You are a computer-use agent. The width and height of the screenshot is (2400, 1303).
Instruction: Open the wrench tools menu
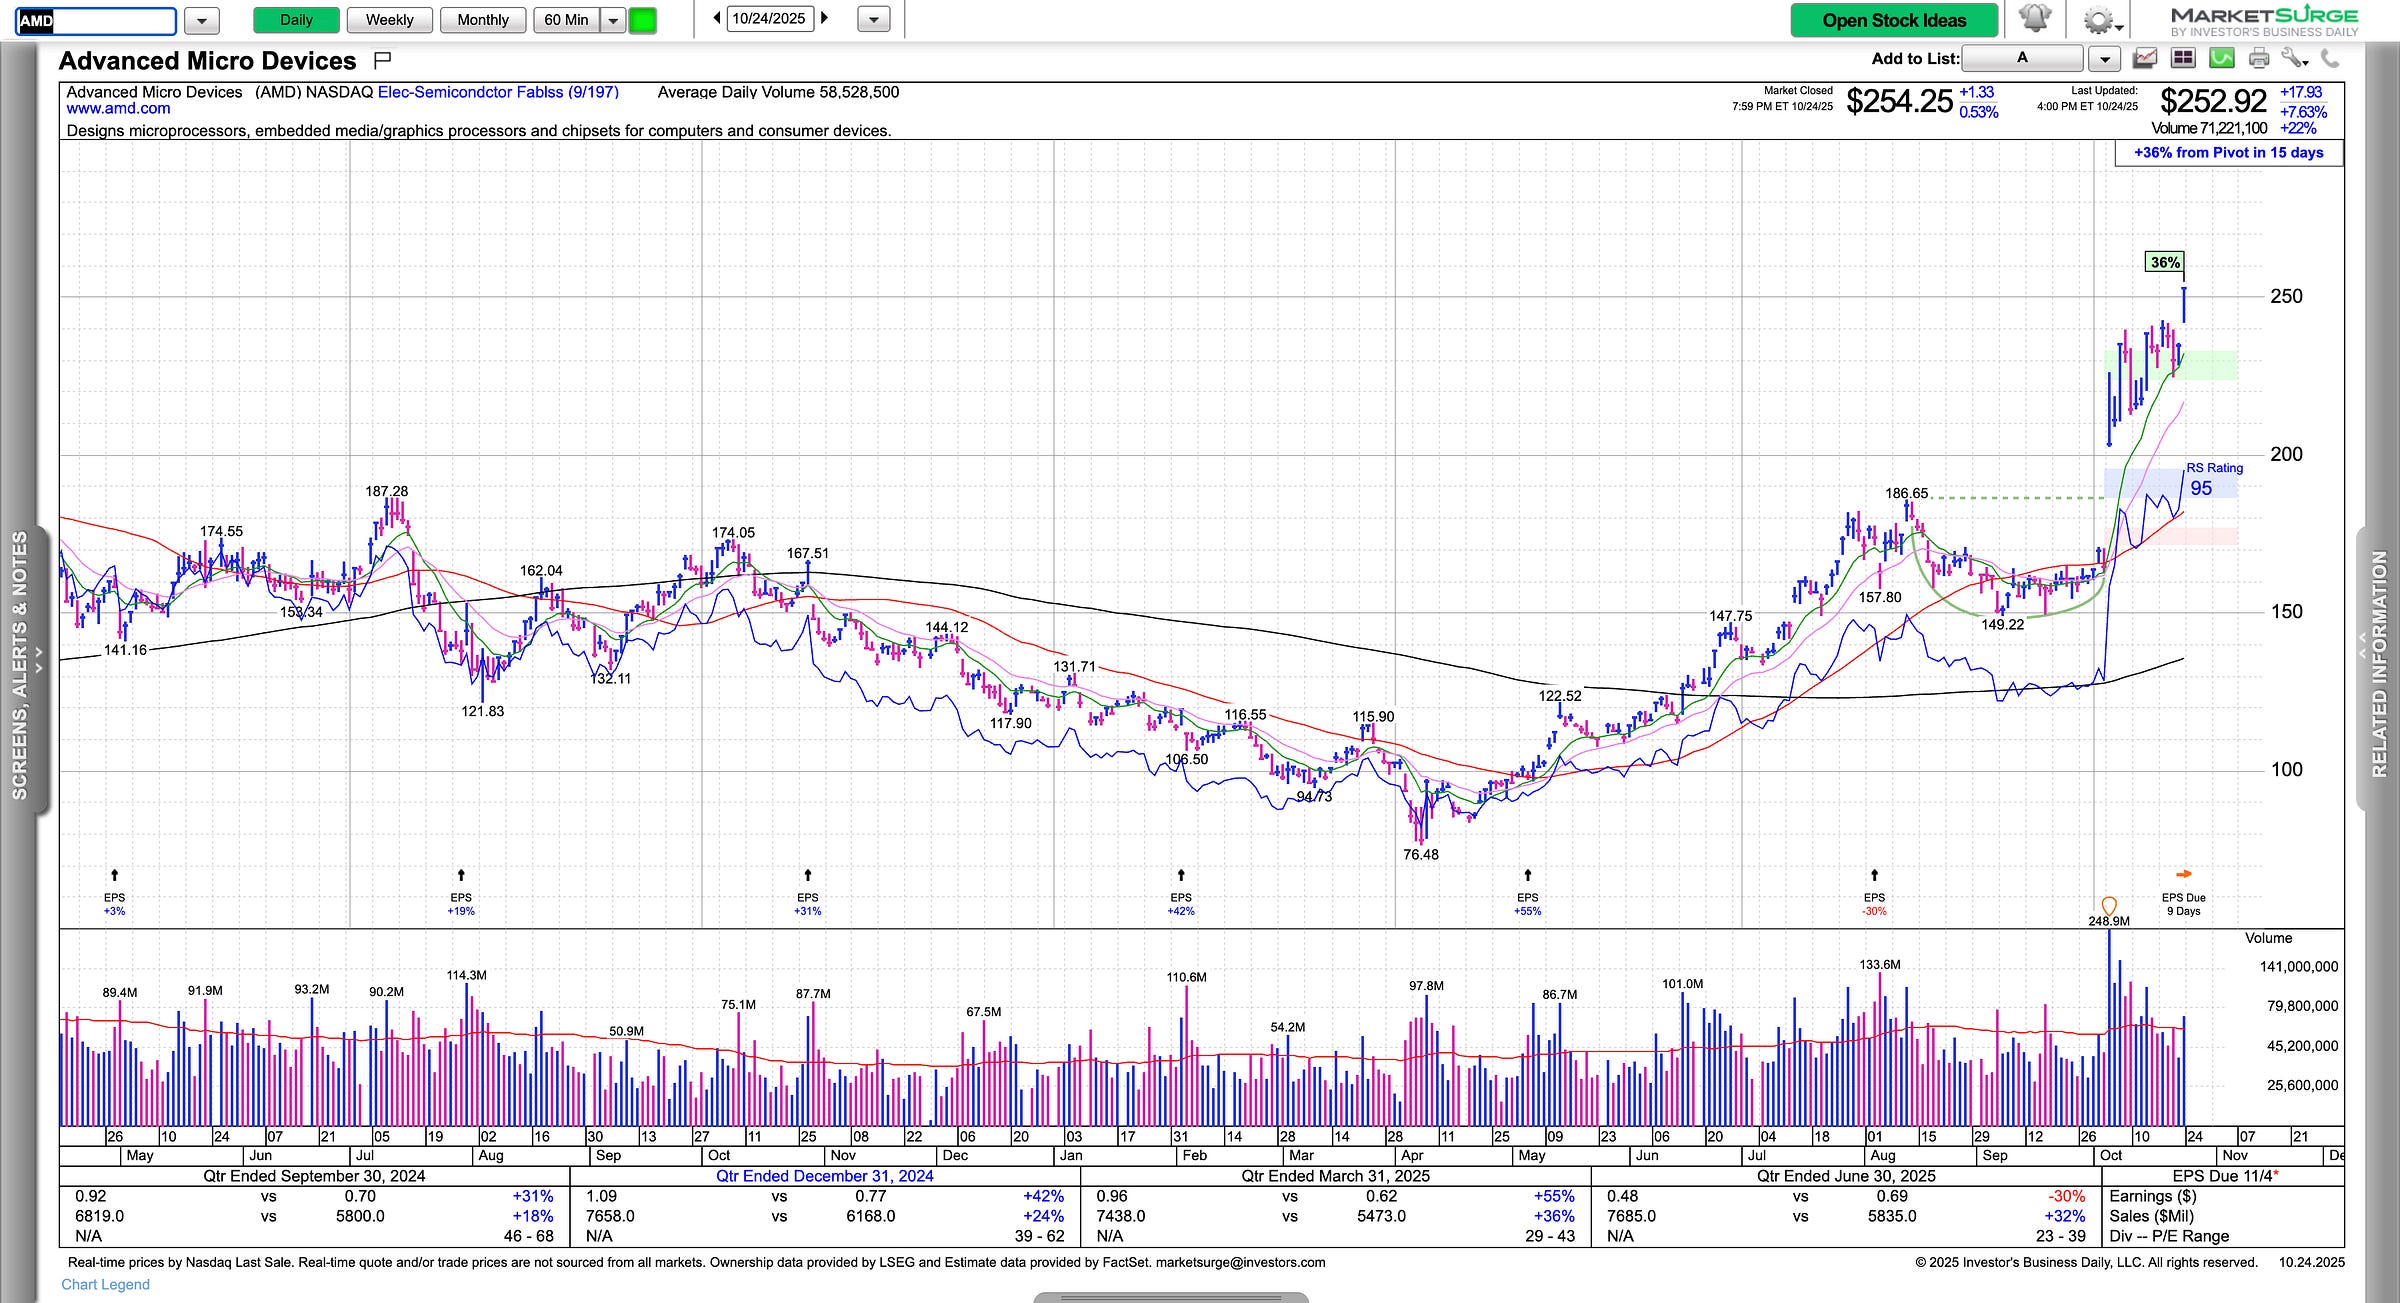(2294, 59)
